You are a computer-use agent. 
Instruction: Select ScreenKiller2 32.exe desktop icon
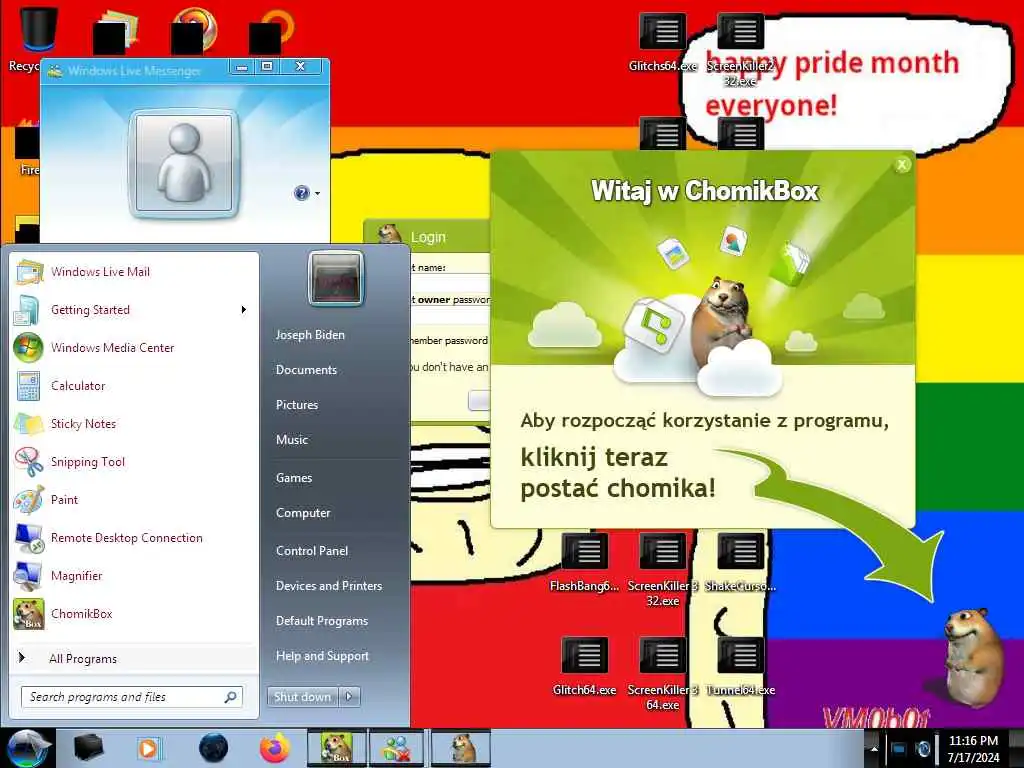click(x=741, y=51)
